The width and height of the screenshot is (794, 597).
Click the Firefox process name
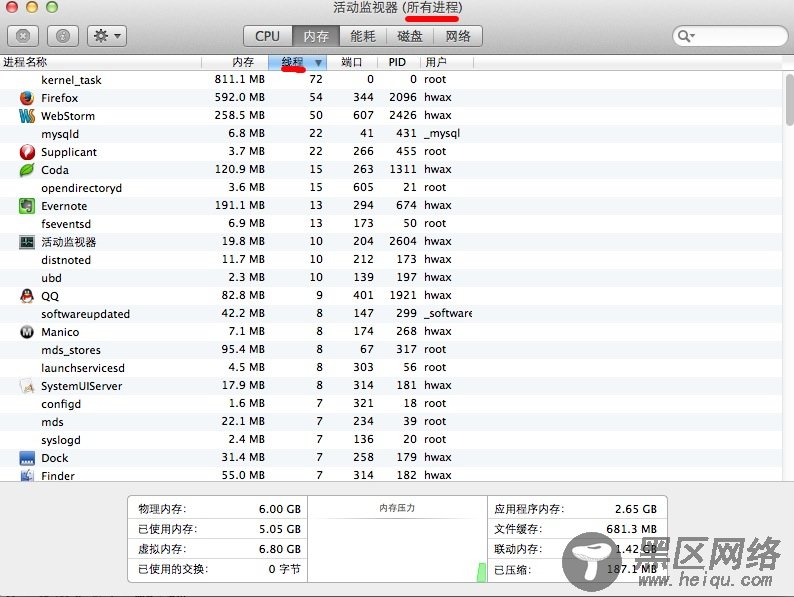pos(59,98)
